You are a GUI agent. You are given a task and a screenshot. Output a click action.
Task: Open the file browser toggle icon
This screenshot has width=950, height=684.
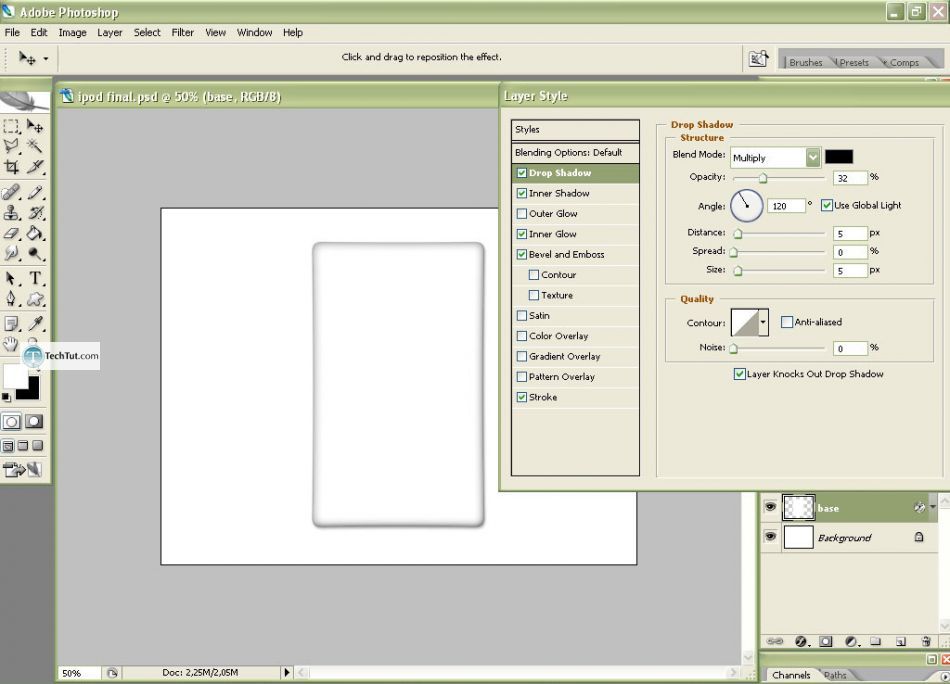758,59
